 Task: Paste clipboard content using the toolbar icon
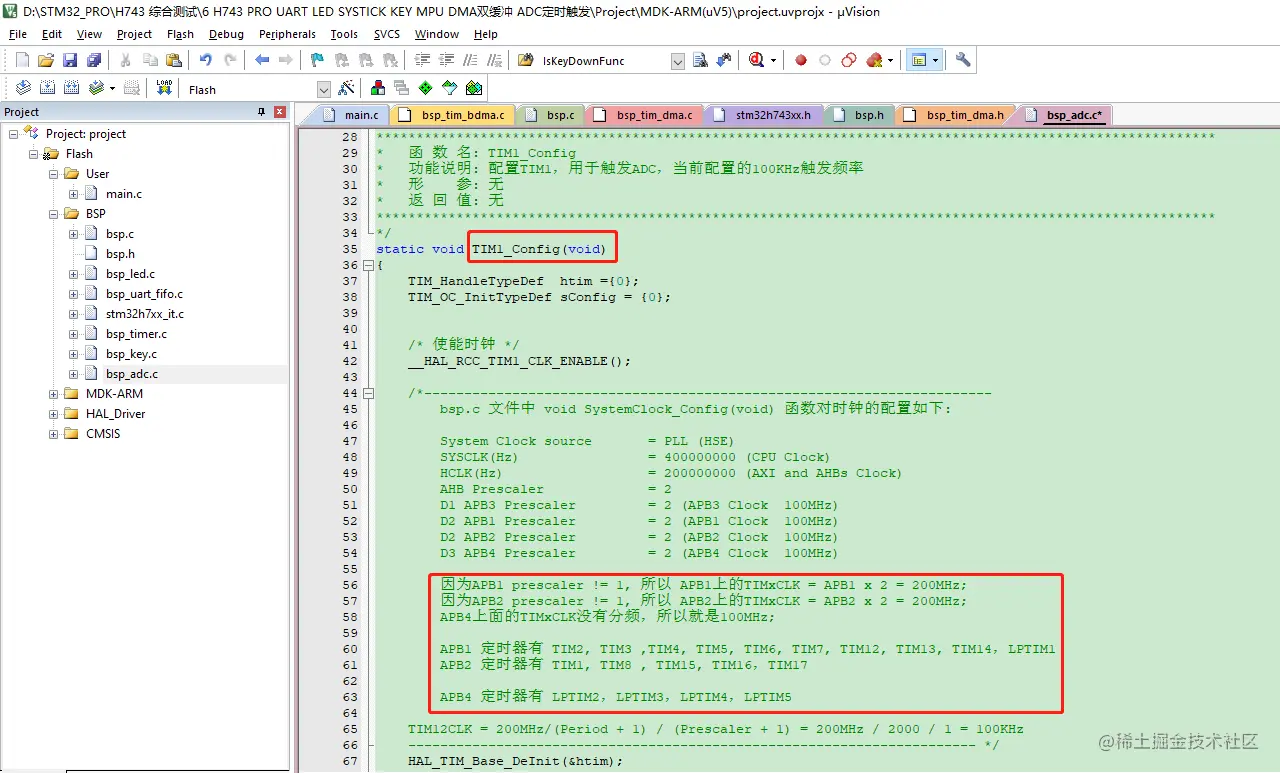tap(174, 60)
